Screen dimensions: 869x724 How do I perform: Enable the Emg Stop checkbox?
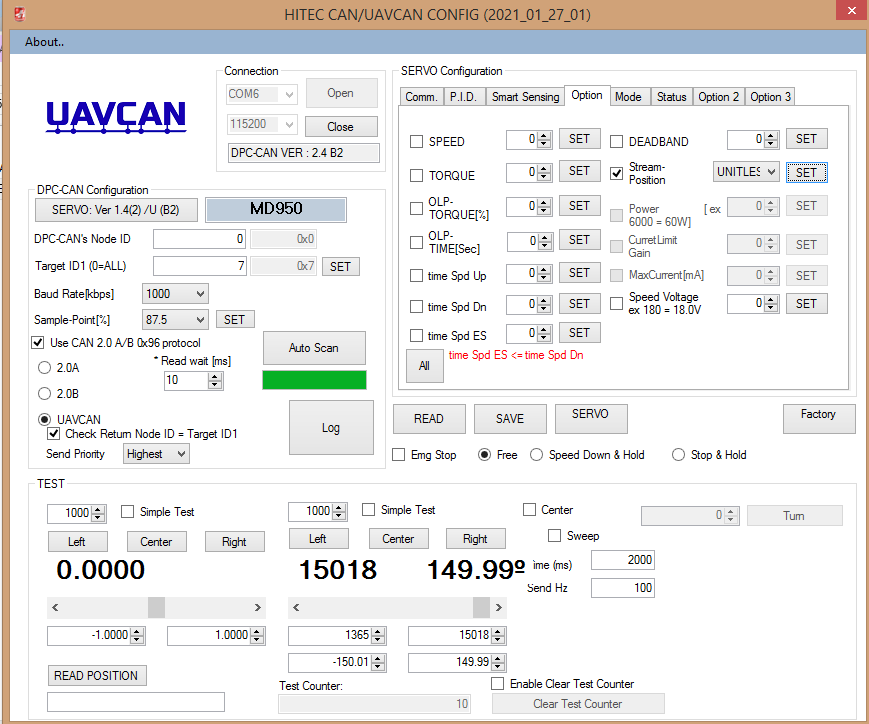click(x=398, y=455)
